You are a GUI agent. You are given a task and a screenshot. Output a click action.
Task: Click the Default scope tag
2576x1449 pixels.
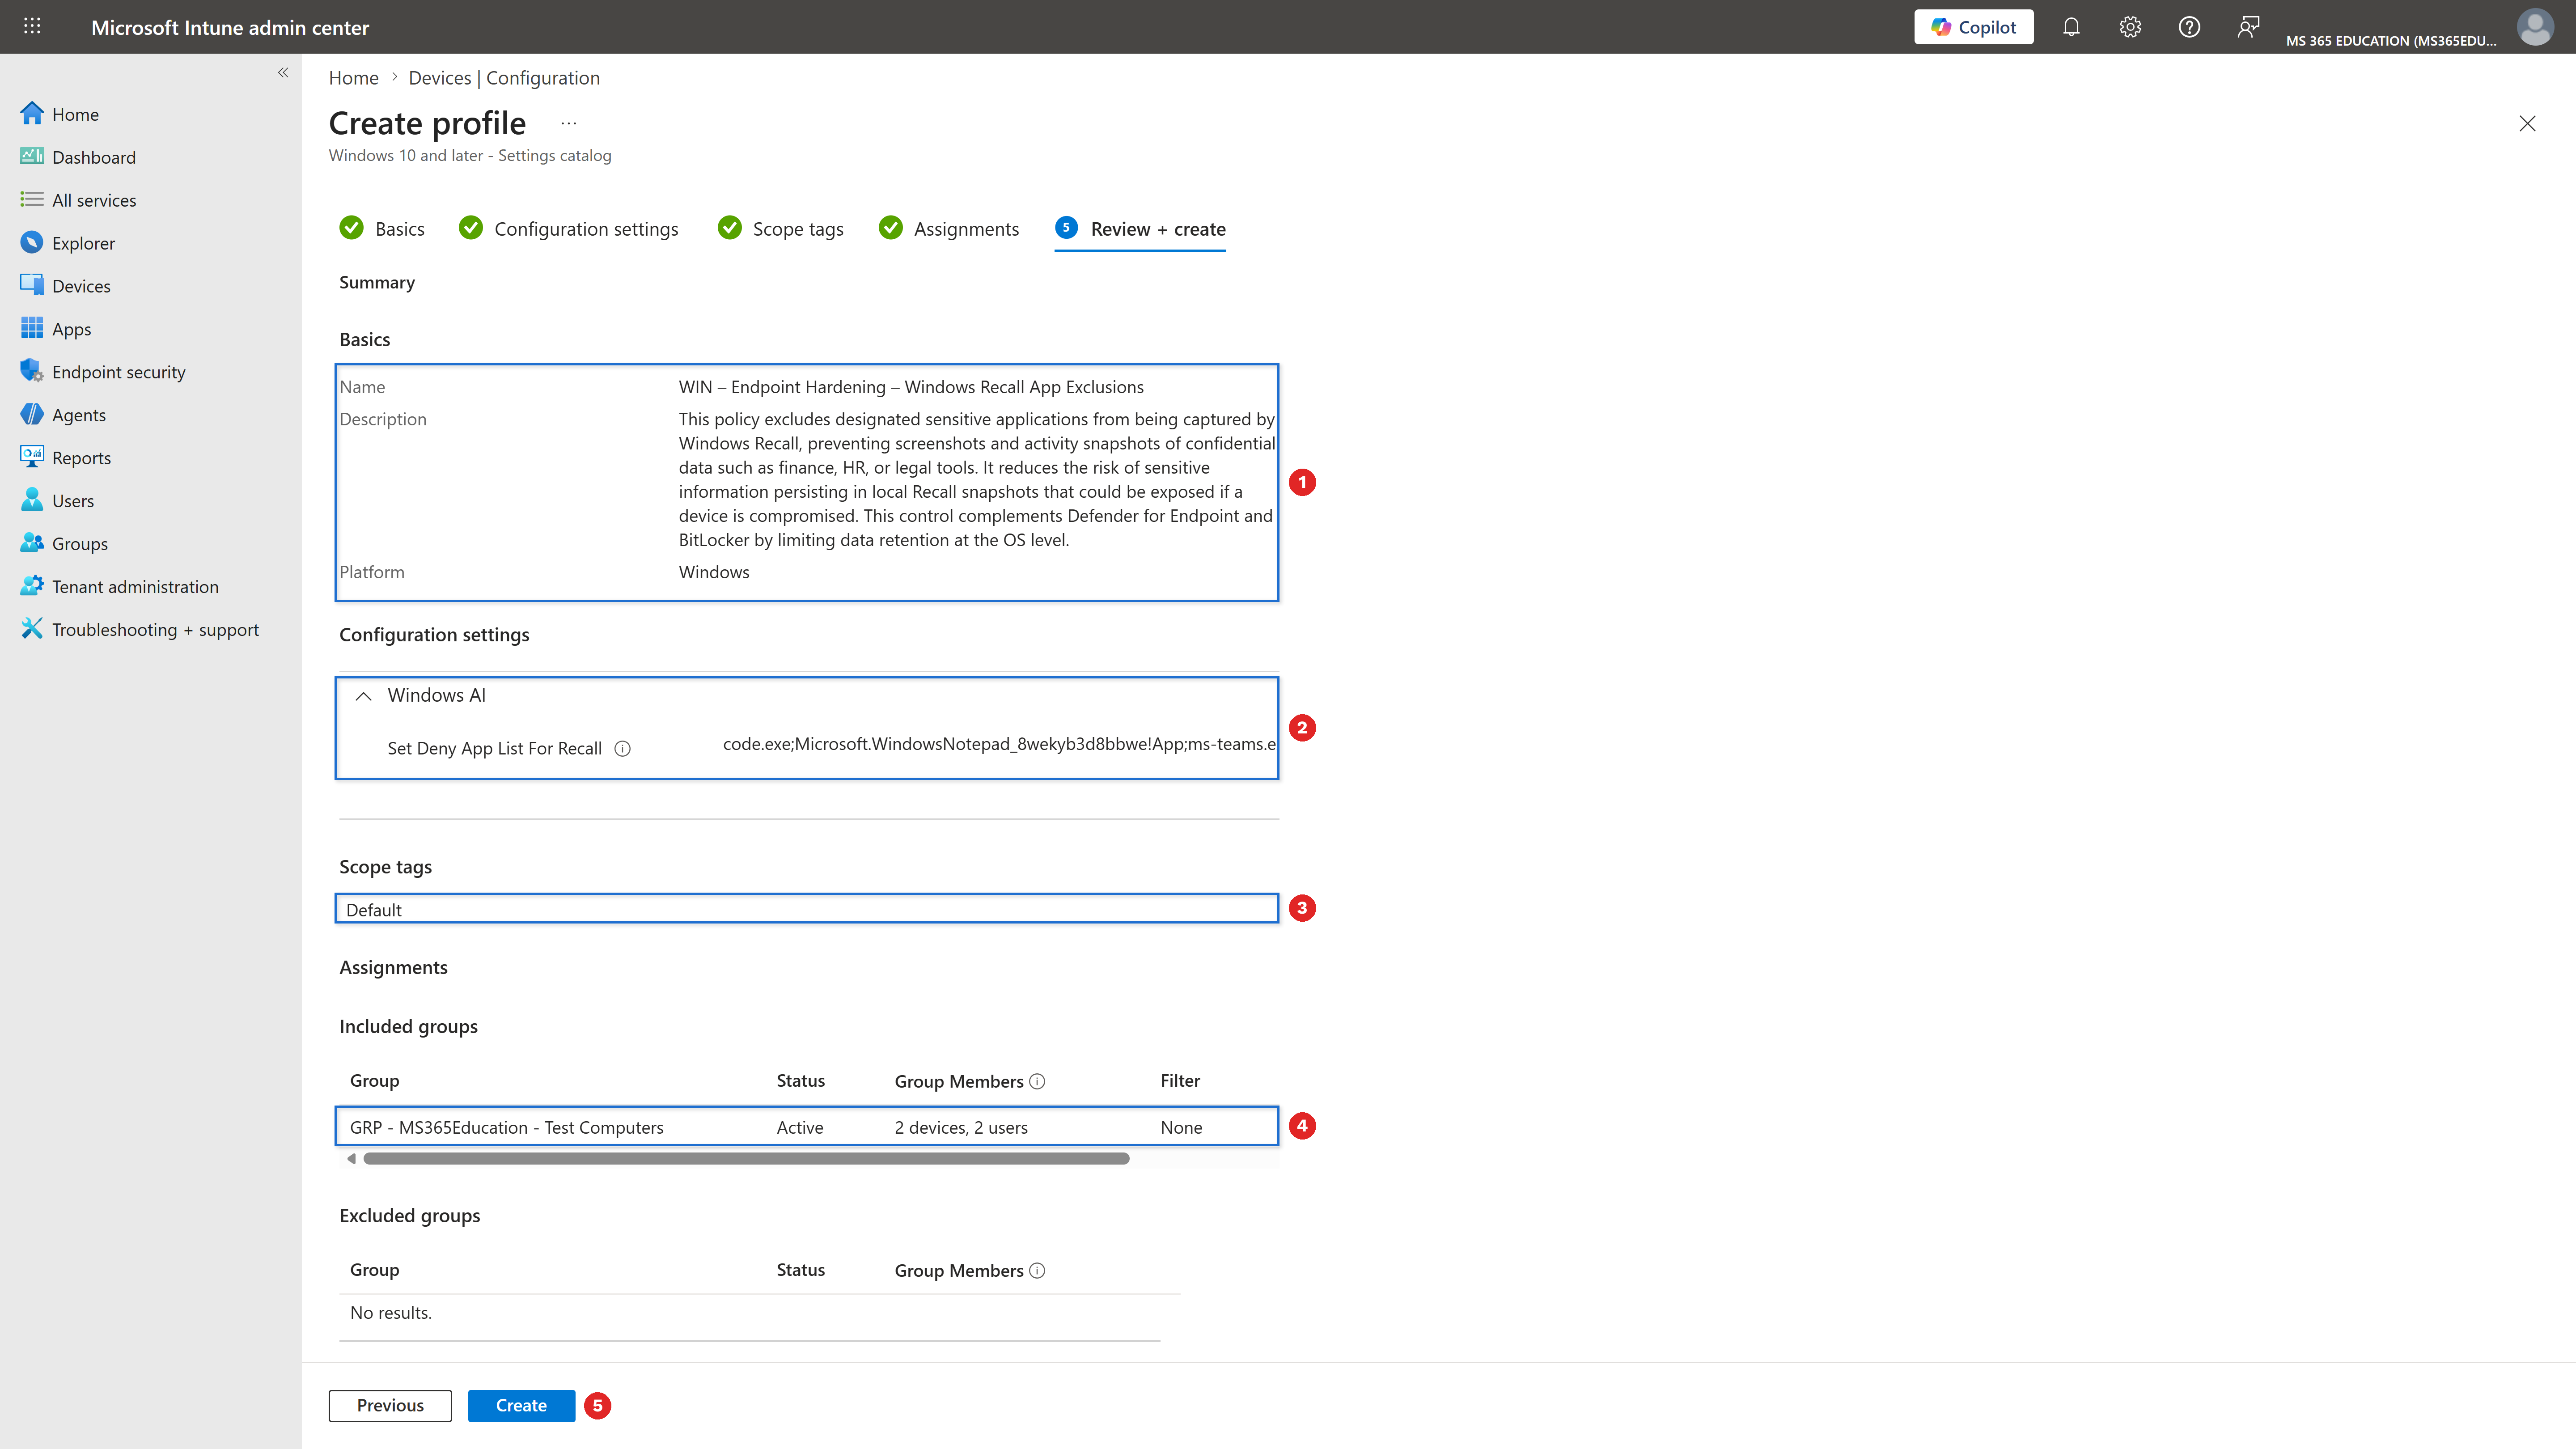[374, 910]
